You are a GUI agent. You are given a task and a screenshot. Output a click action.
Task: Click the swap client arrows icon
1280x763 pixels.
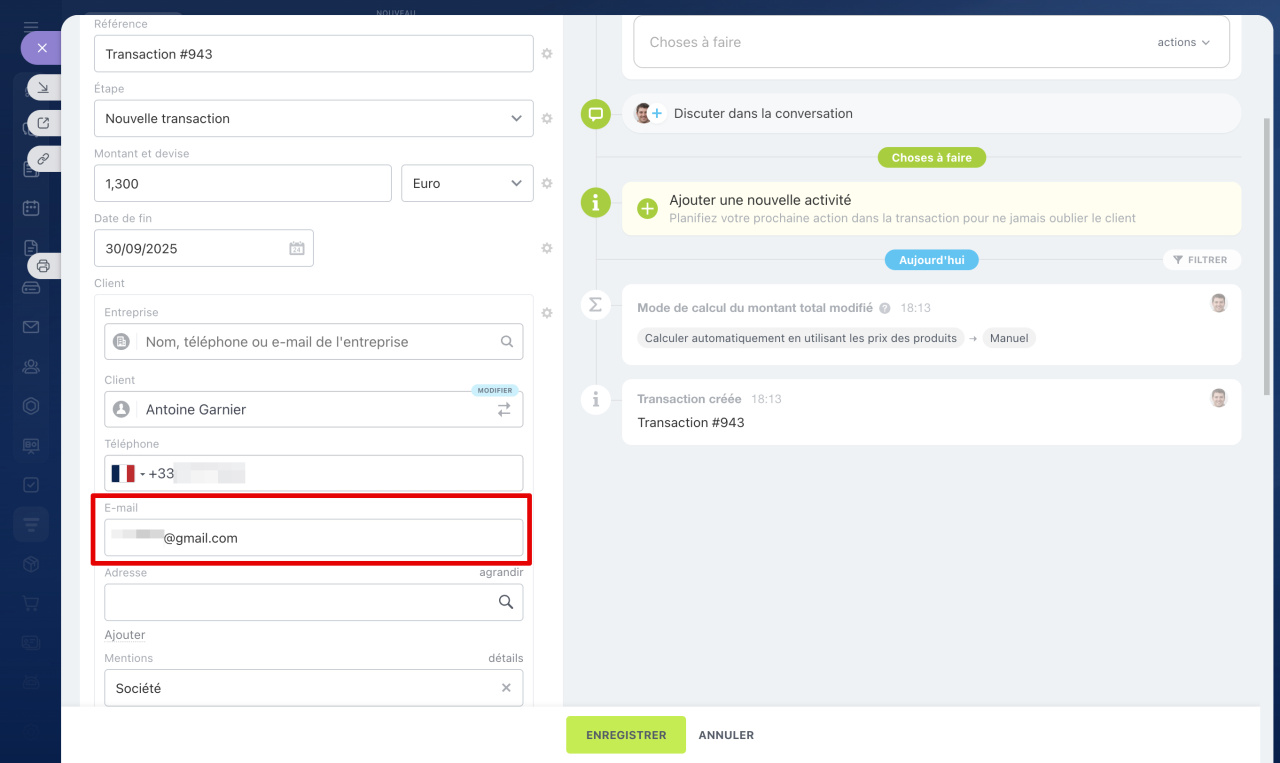point(504,409)
